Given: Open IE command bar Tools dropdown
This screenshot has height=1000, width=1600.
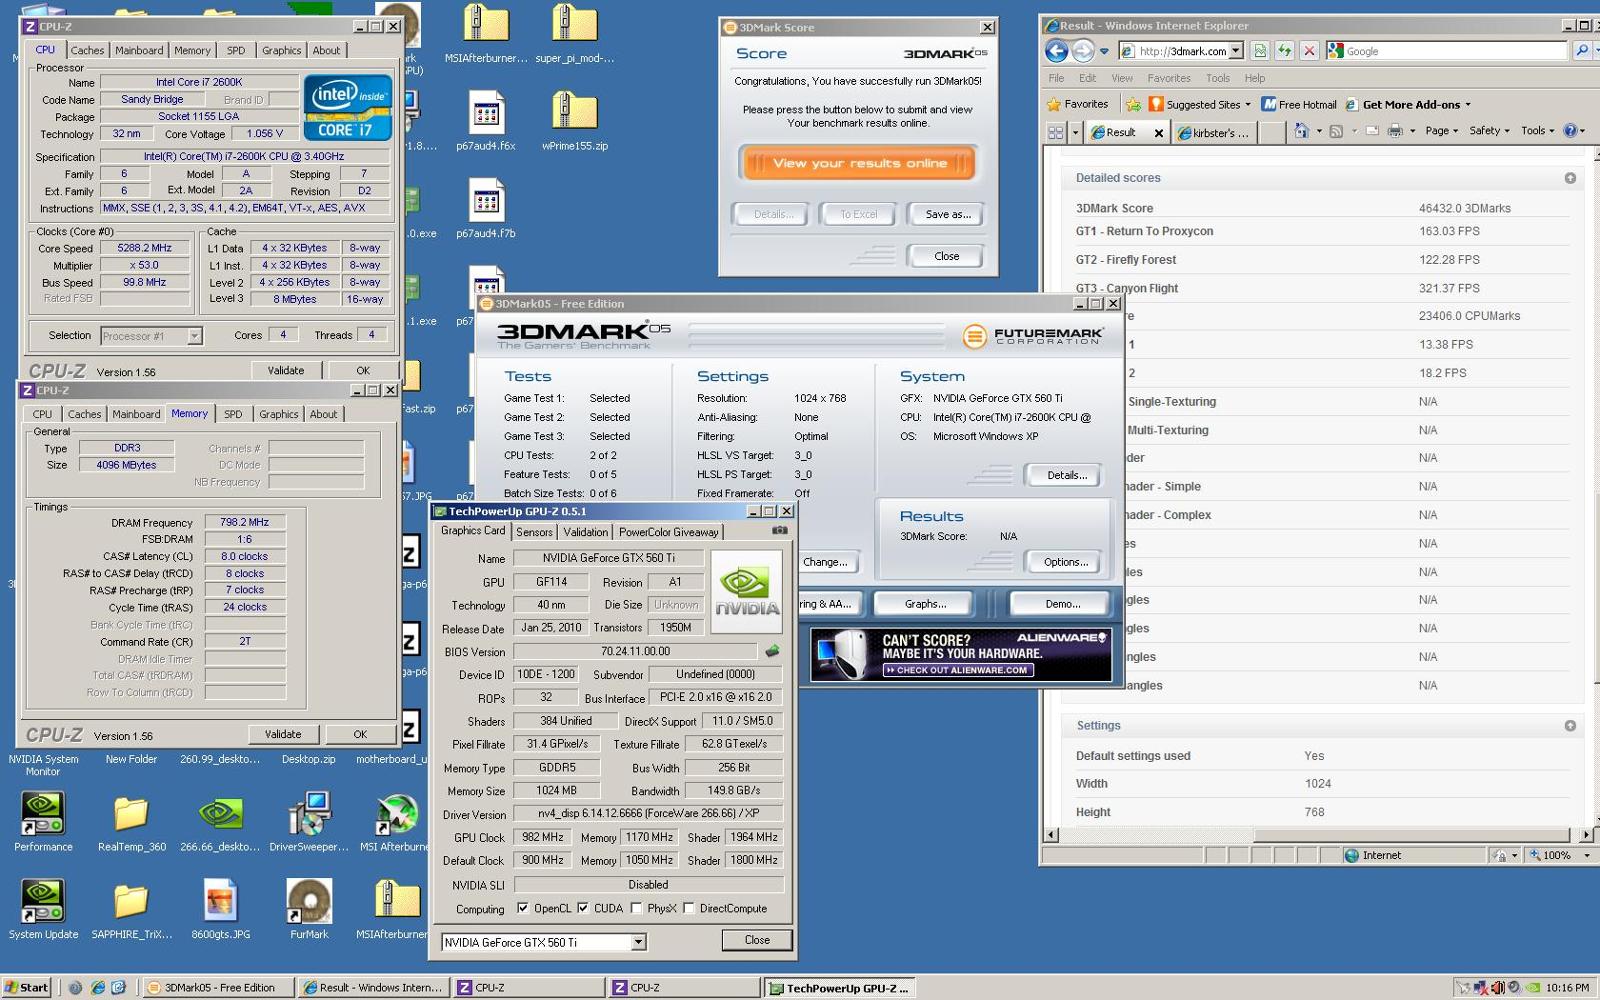Looking at the screenshot, I should tap(1538, 131).
